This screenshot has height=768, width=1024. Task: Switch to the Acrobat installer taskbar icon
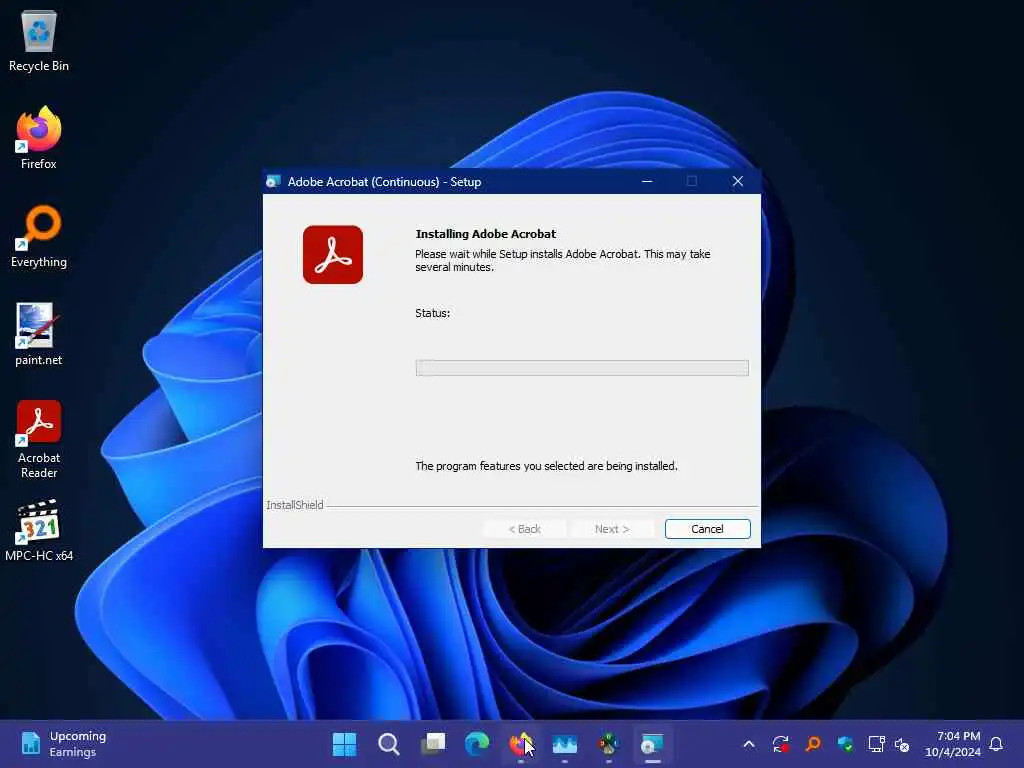point(652,744)
